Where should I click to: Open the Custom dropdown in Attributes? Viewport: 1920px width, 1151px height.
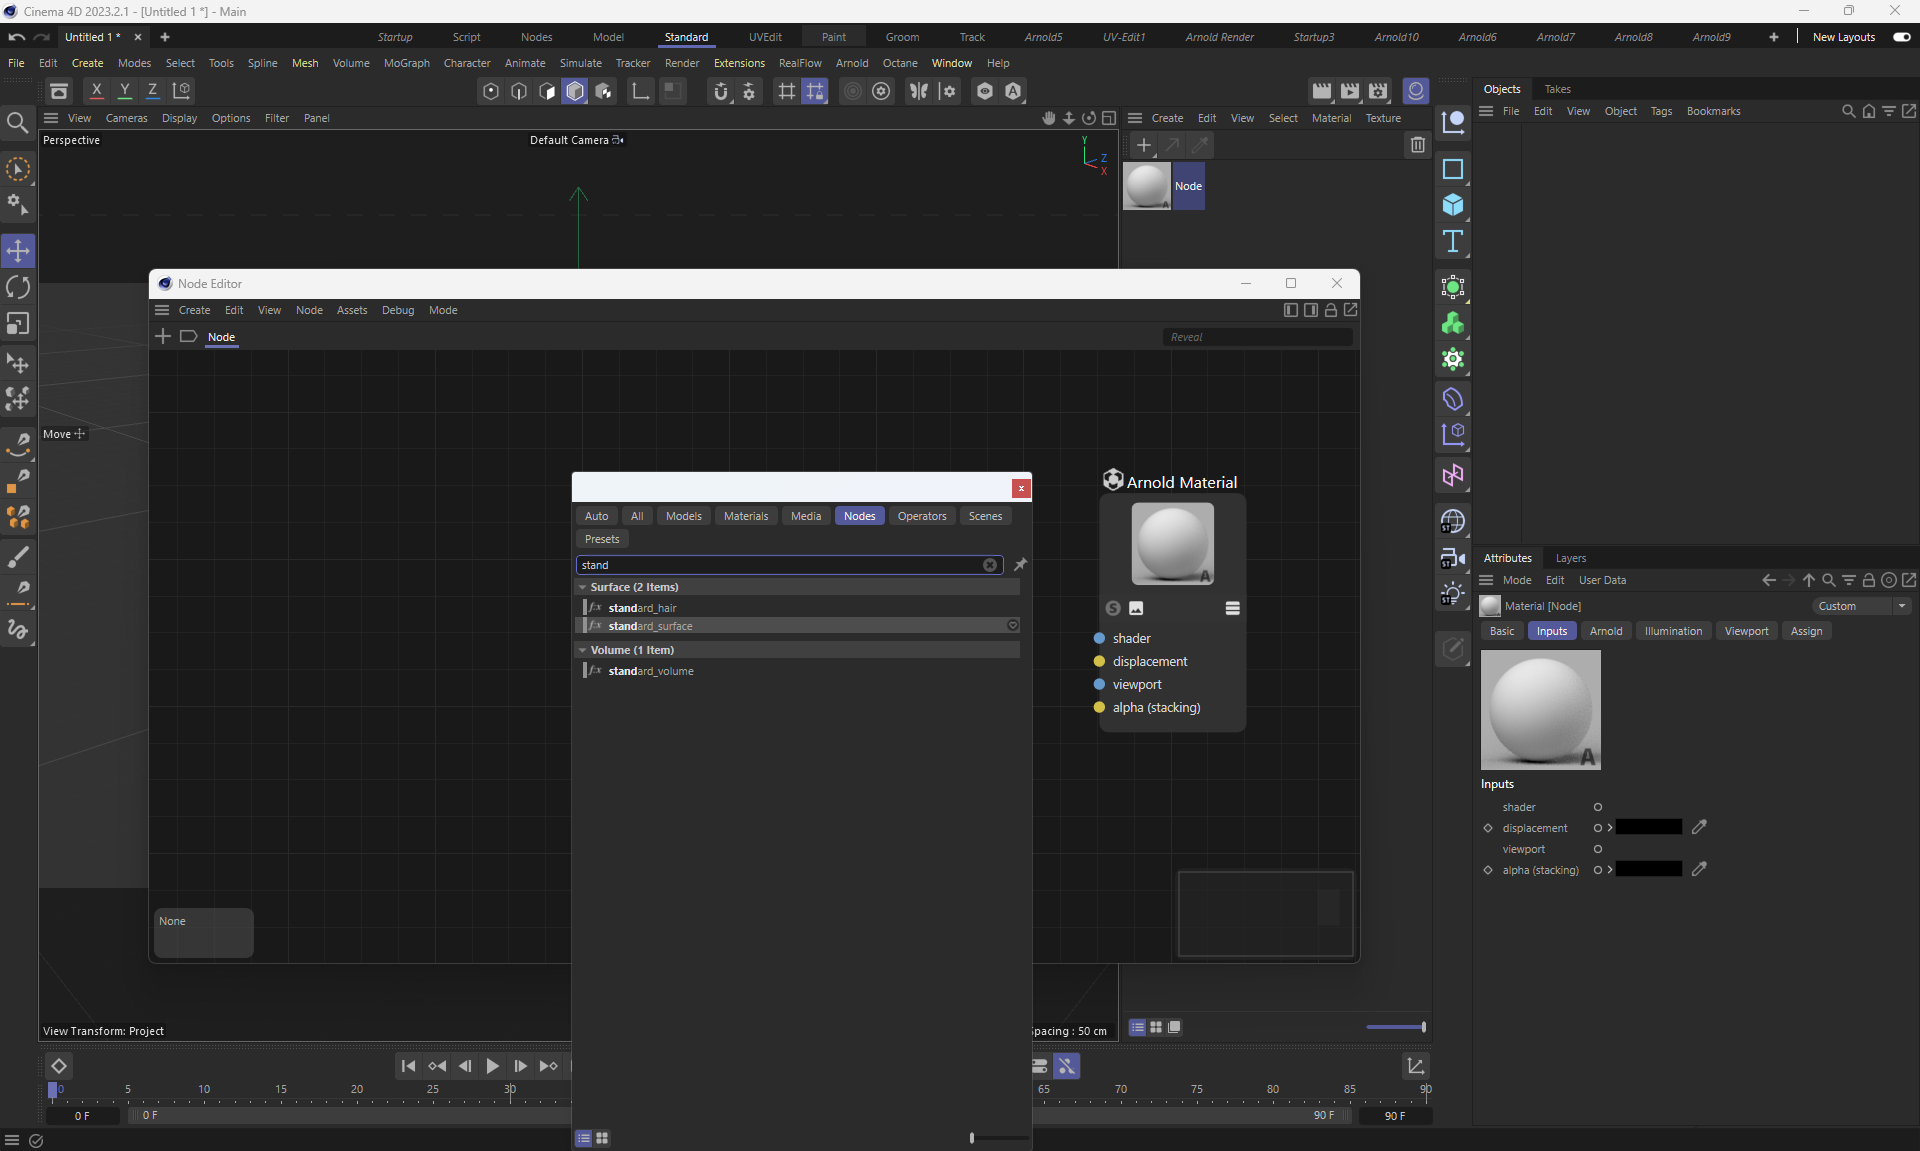click(x=1861, y=606)
